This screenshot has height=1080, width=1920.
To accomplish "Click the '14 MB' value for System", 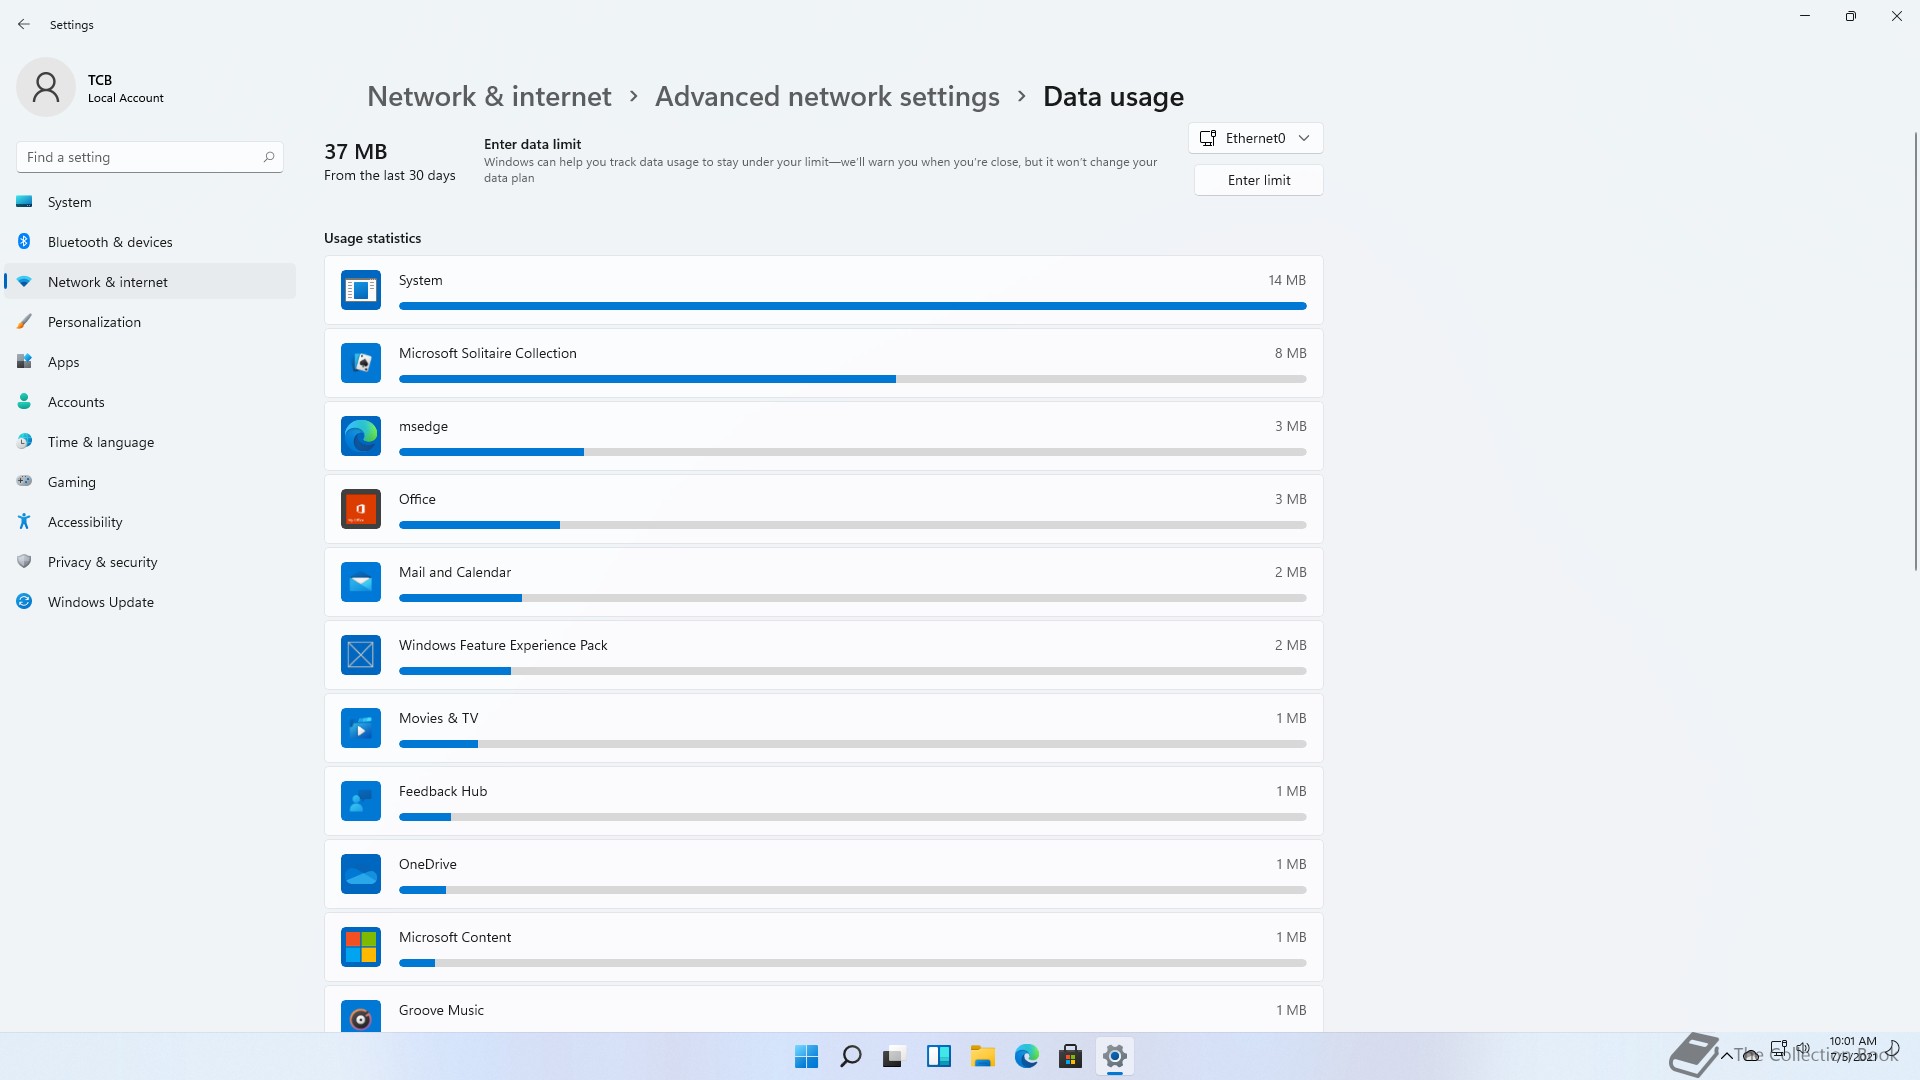I will pyautogui.click(x=1287, y=280).
